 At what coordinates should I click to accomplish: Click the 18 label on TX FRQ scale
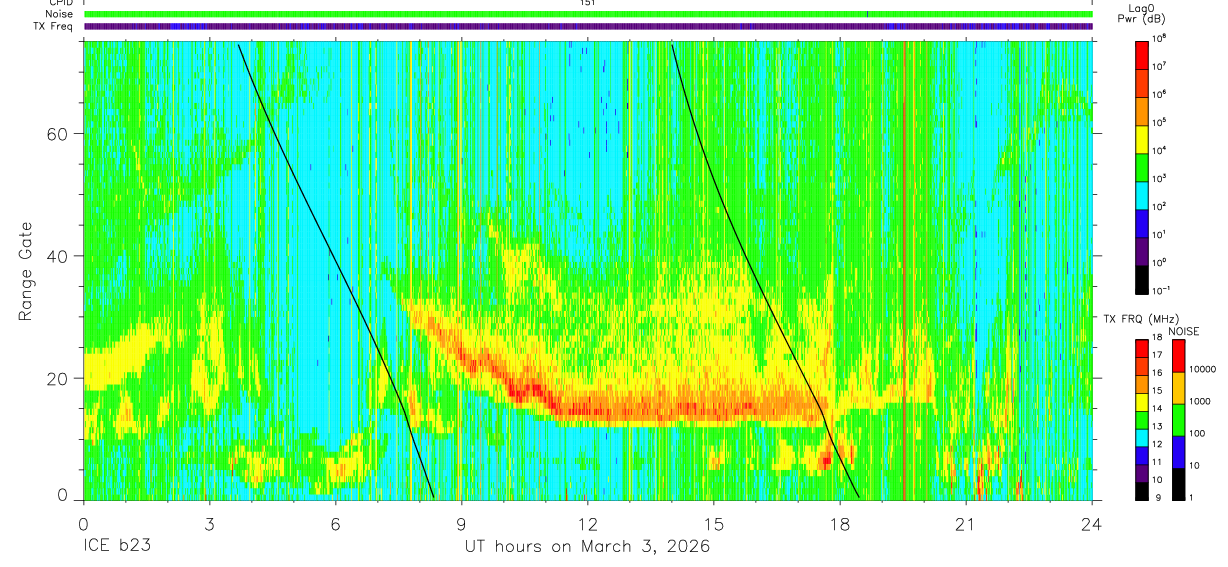tap(1157, 339)
